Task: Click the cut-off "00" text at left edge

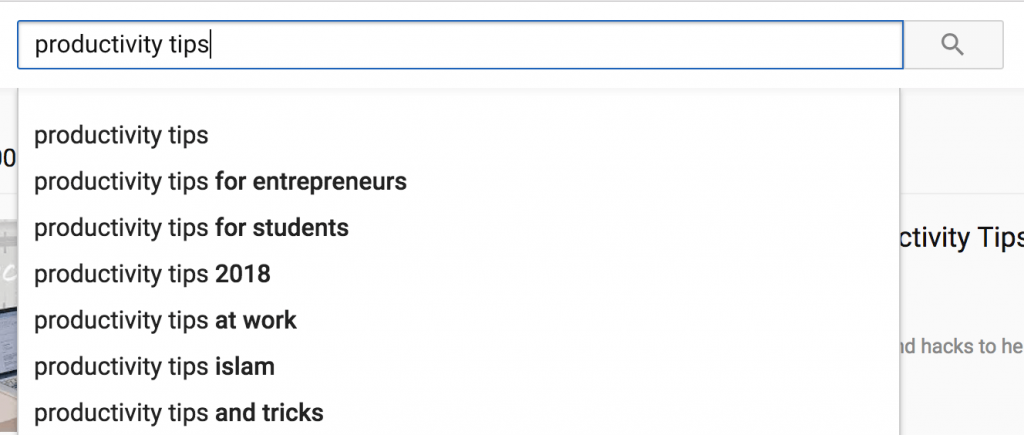Action: coord(7,157)
